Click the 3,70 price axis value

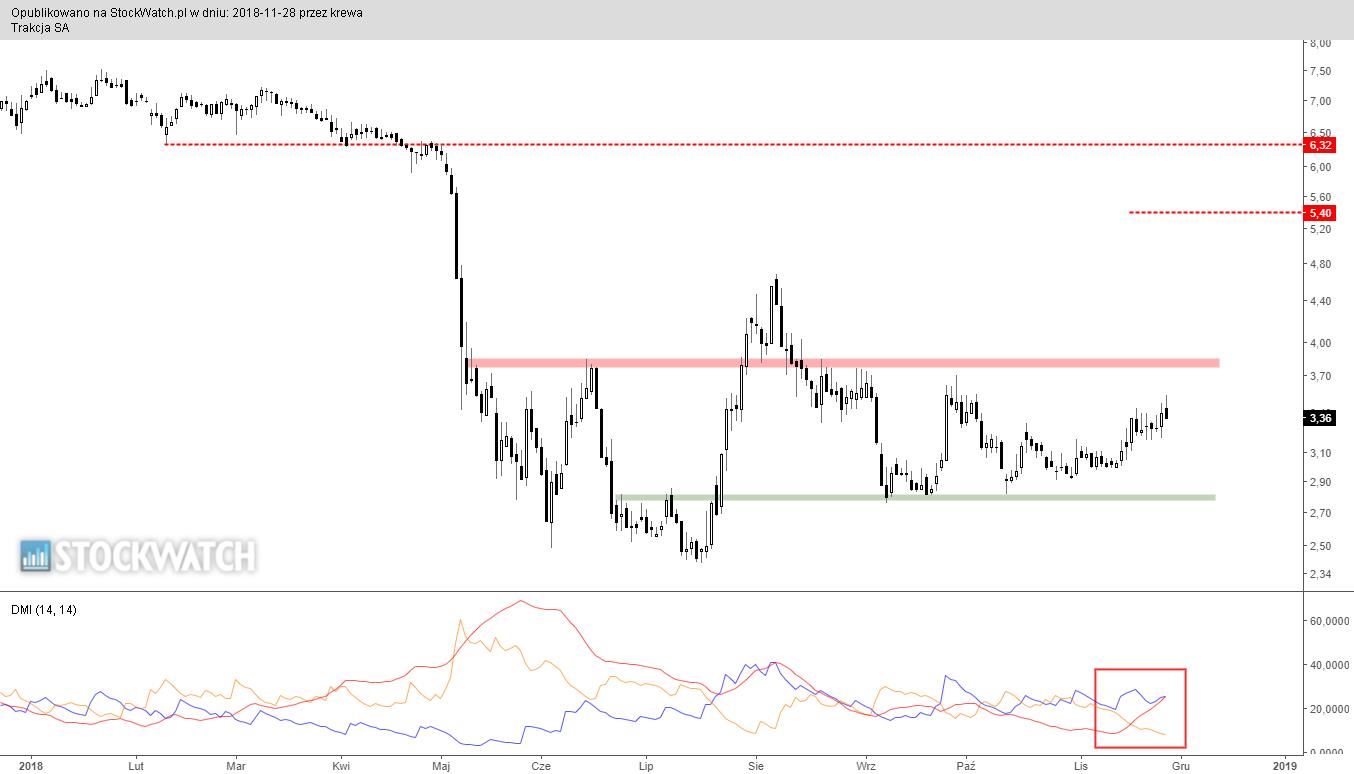tap(1320, 376)
